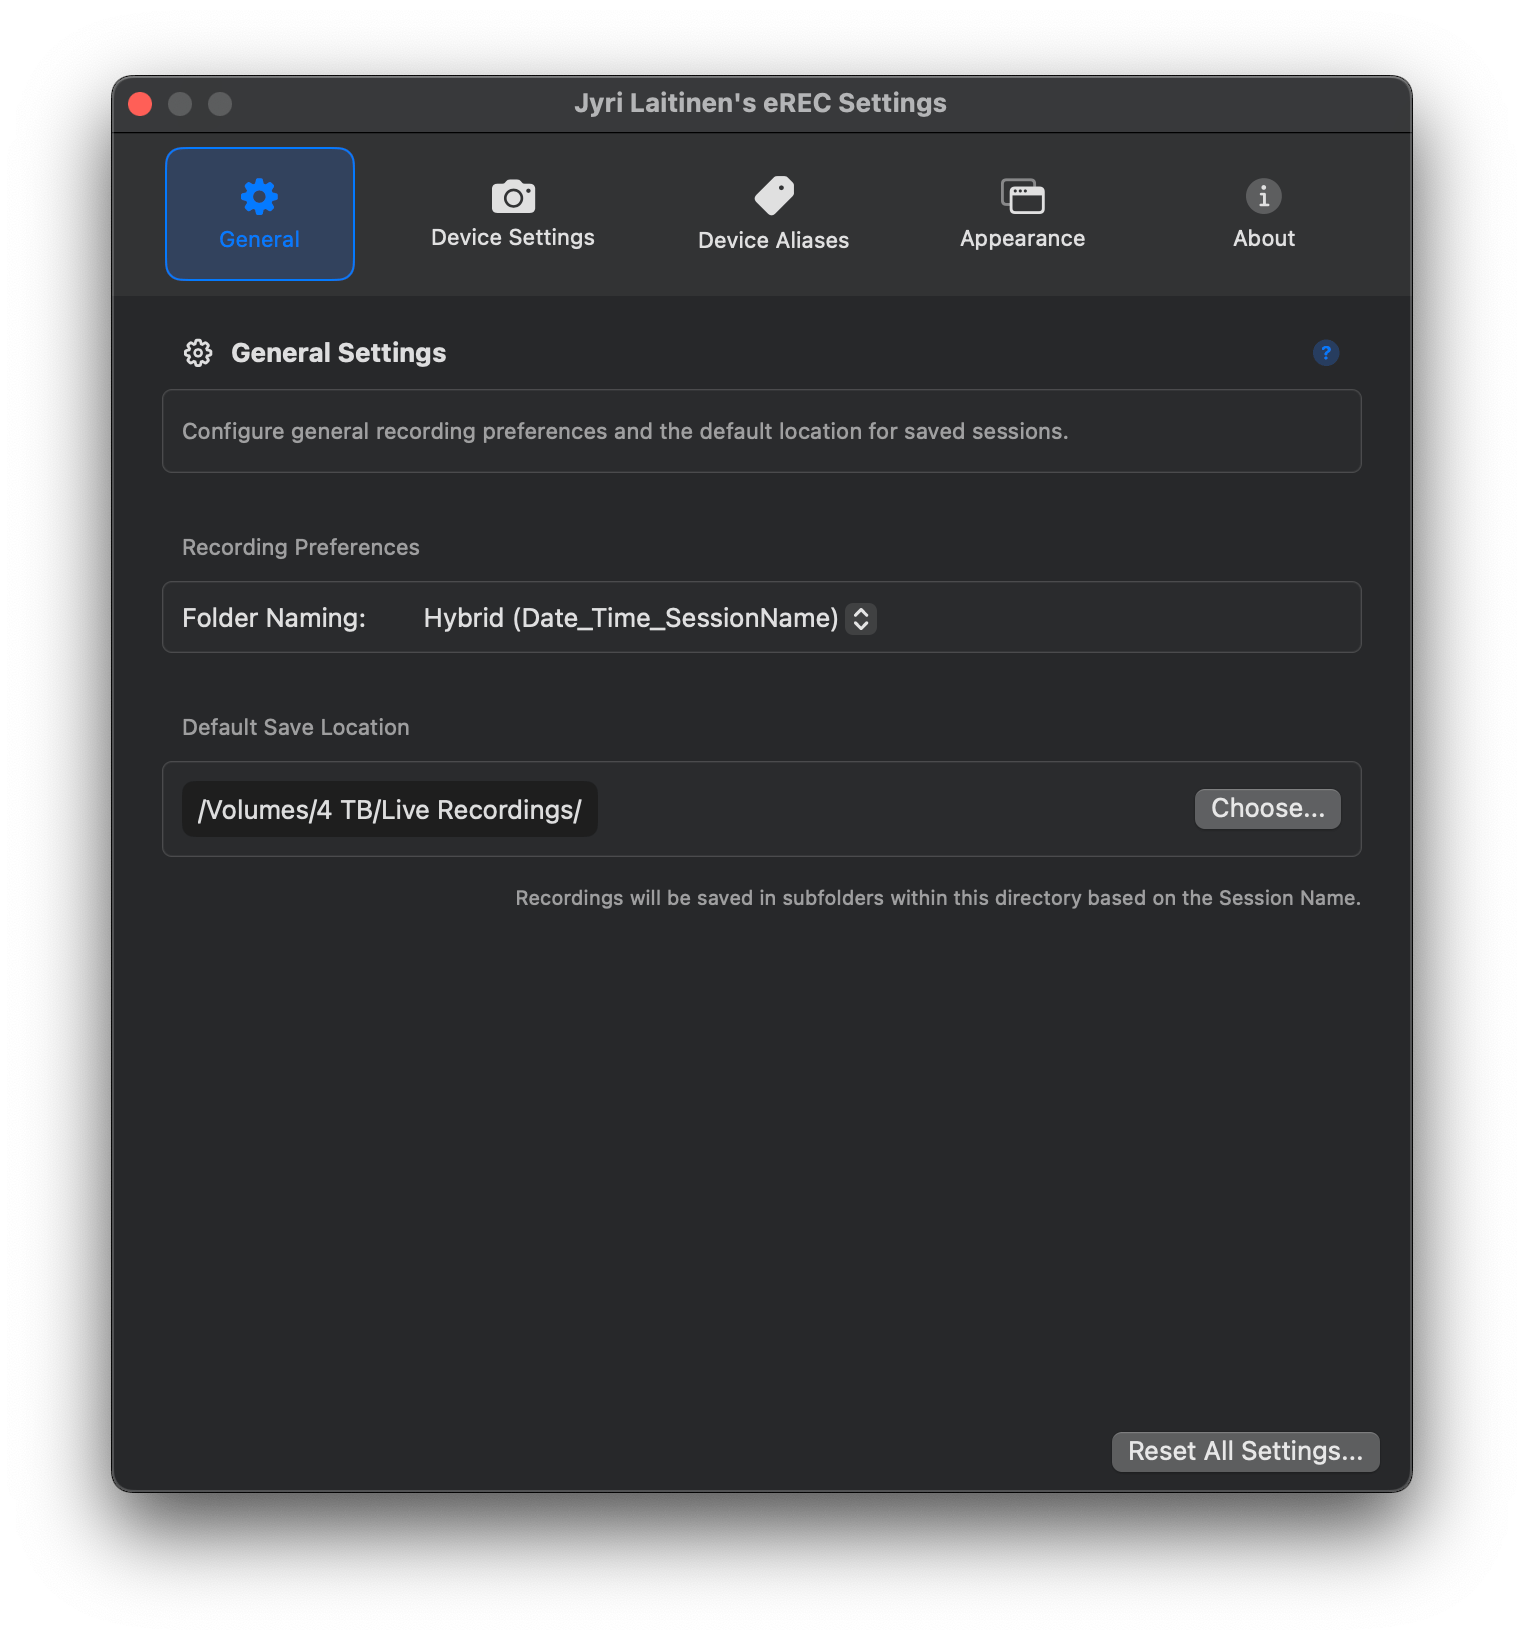Click the subfolders note below save location
Screen dimensions: 1524x1640
938,898
